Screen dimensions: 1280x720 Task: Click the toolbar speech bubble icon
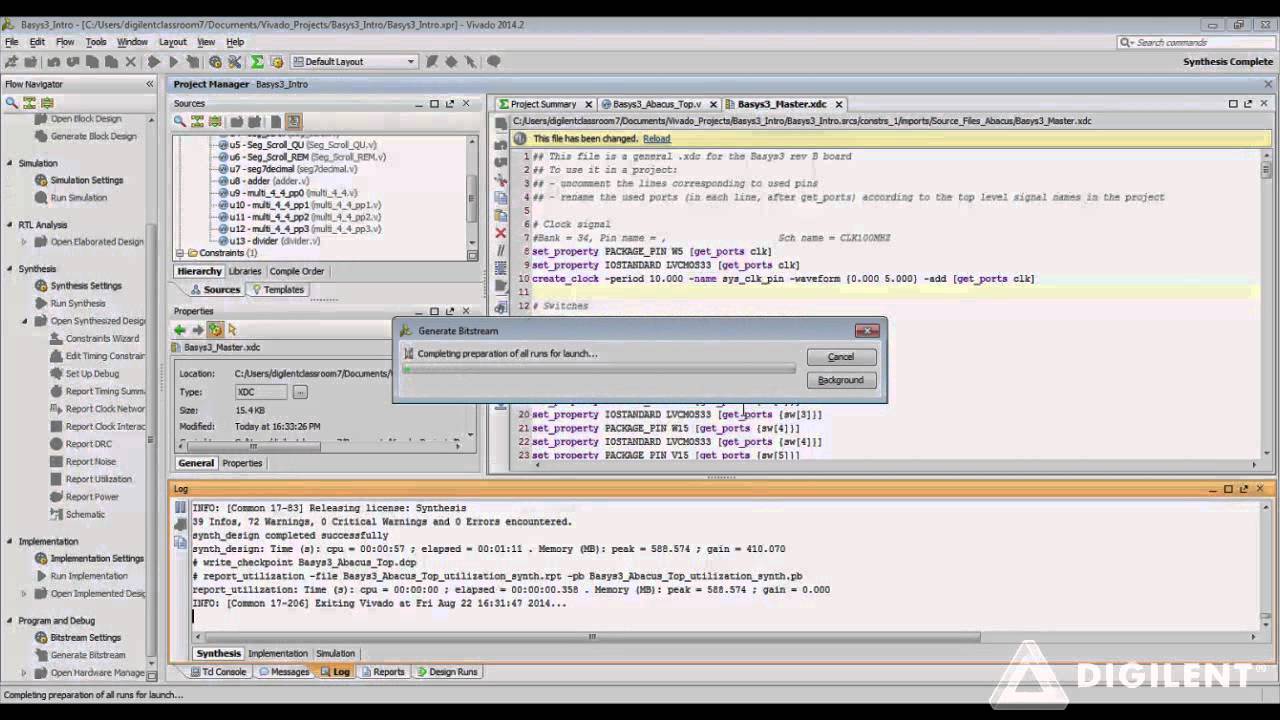493,62
